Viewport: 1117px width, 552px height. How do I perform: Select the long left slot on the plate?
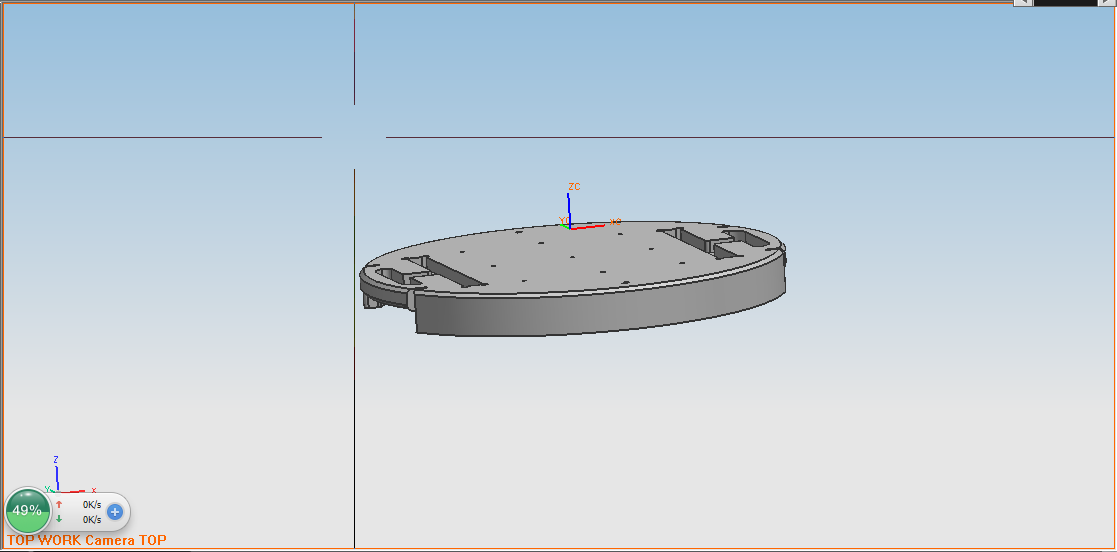[x=455, y=272]
